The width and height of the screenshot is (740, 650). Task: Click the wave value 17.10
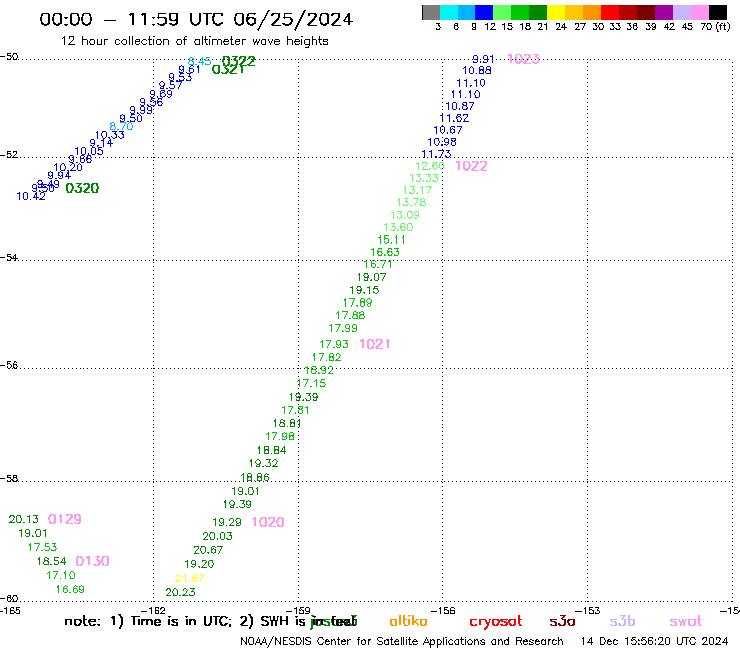click(x=60, y=575)
